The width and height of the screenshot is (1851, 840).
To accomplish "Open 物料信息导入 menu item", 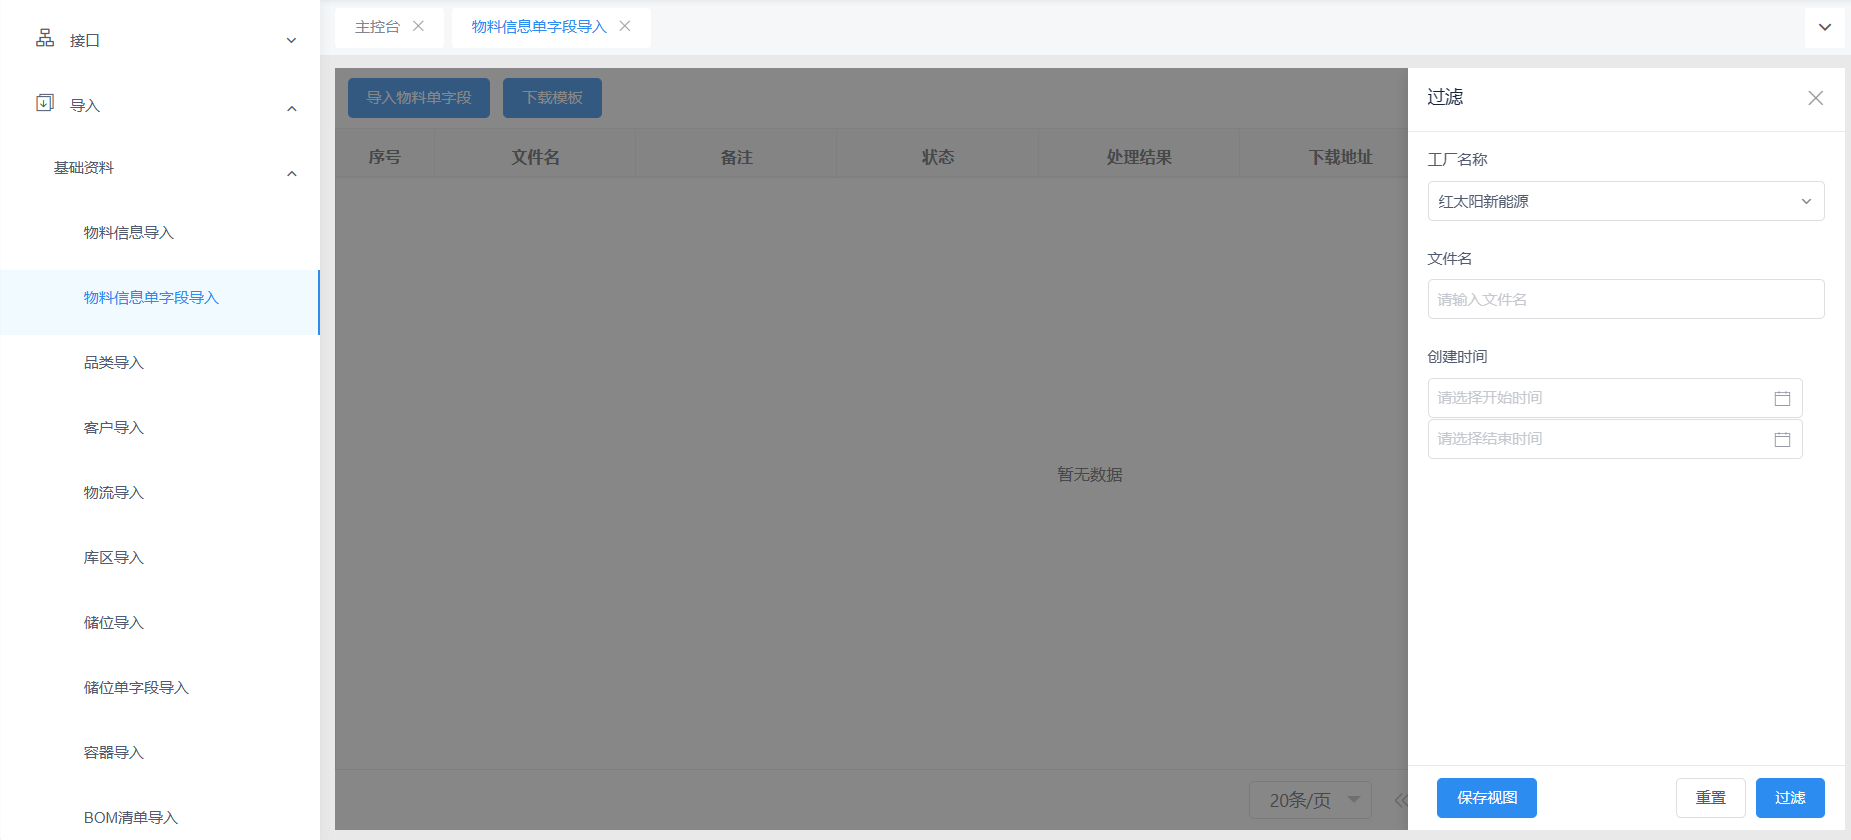I will coord(160,233).
